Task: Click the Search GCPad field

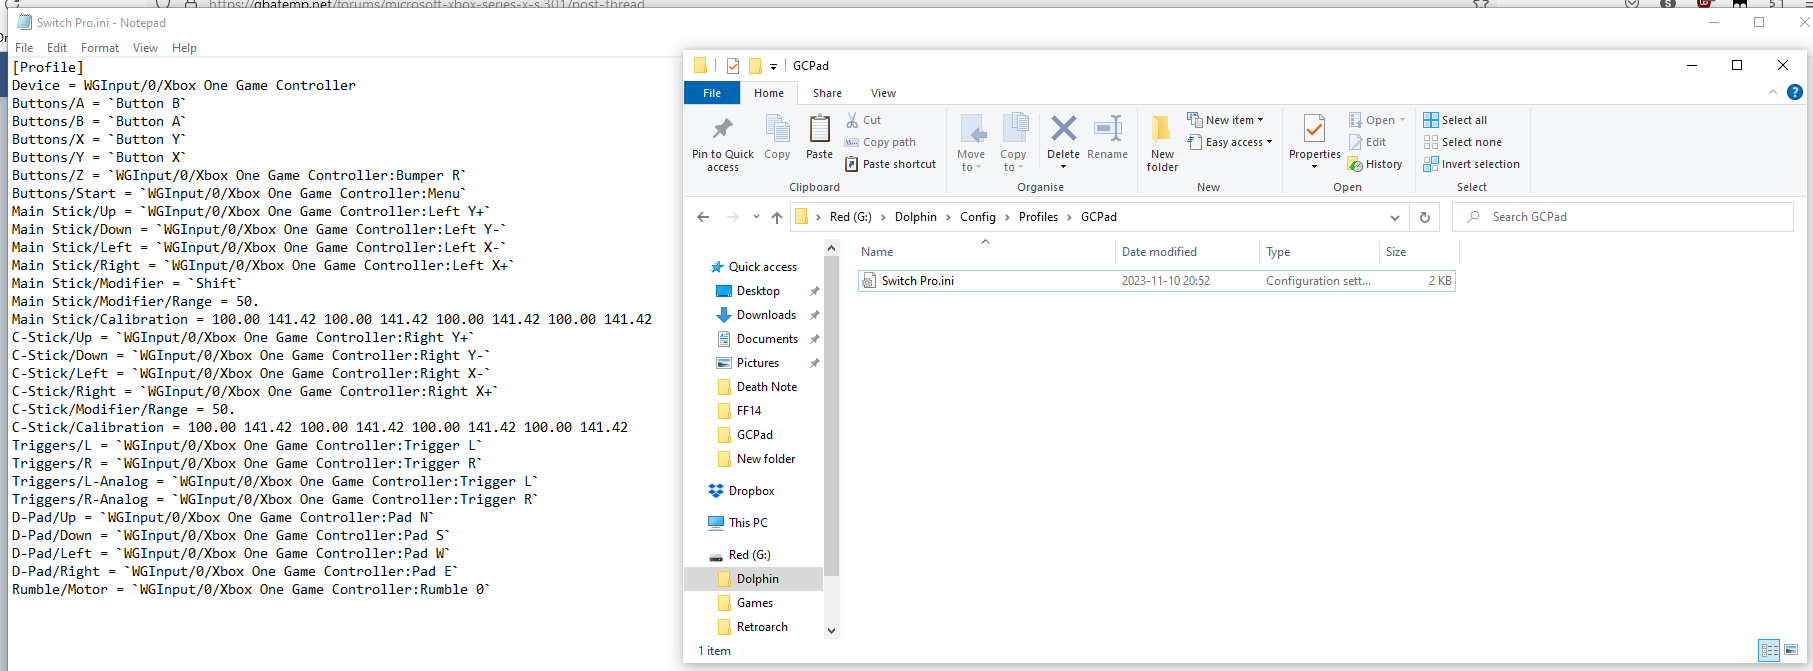Action: pyautogui.click(x=1623, y=217)
